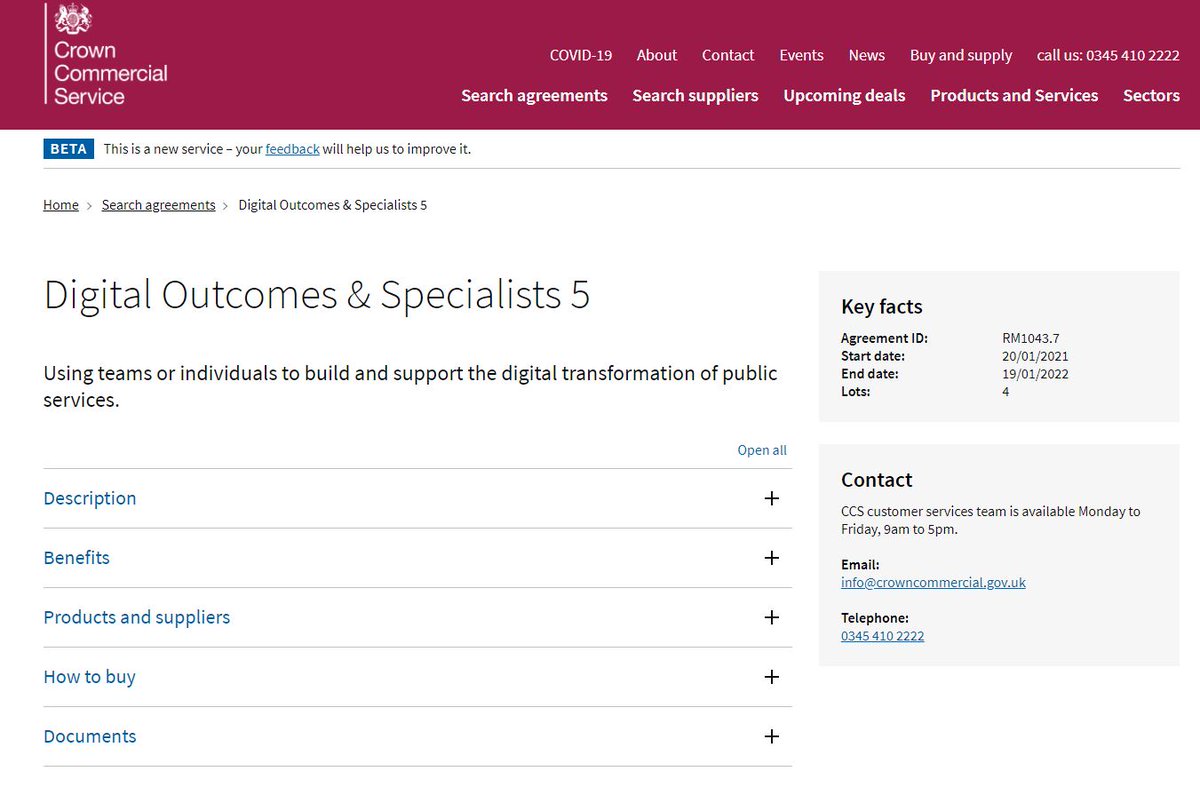
Task: Open Products and suppliers accordion heading
Action: pyautogui.click(x=137, y=617)
